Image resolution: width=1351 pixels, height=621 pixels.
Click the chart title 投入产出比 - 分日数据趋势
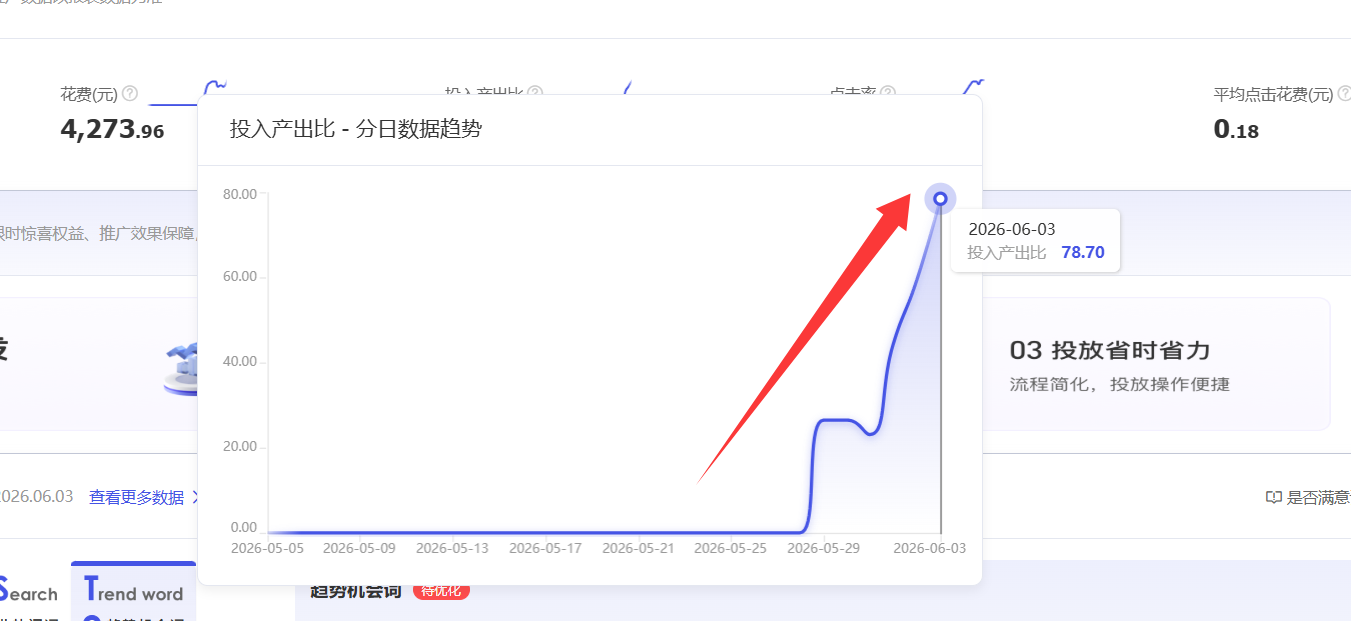tap(356, 129)
